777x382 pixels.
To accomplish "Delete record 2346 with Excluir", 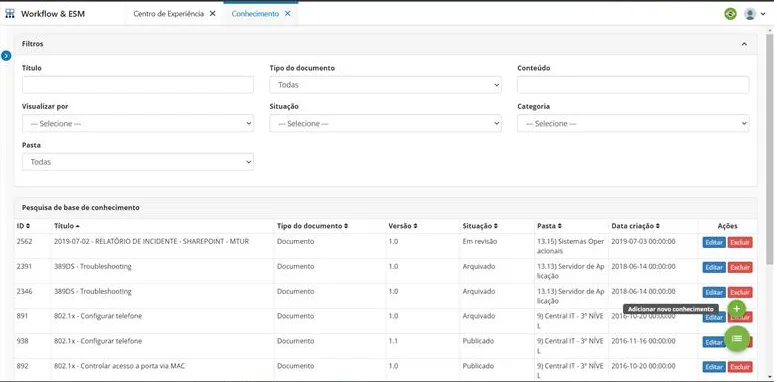I will click(740, 292).
